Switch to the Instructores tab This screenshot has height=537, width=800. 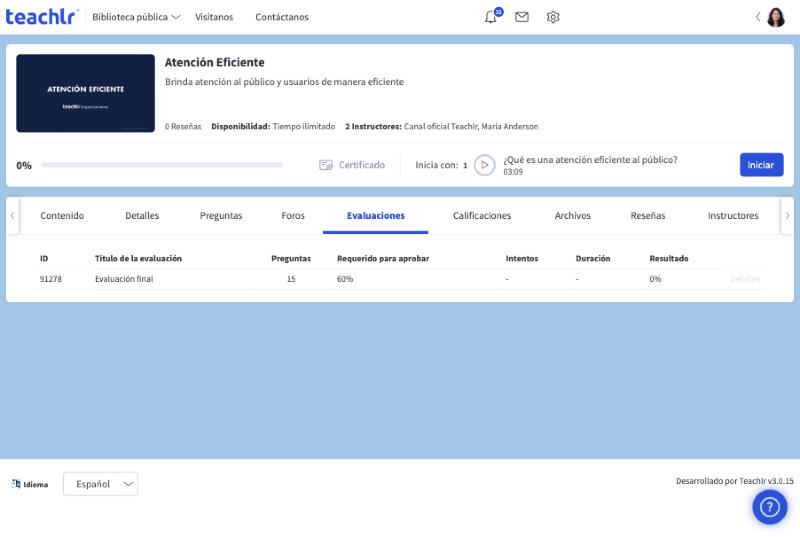coord(733,216)
